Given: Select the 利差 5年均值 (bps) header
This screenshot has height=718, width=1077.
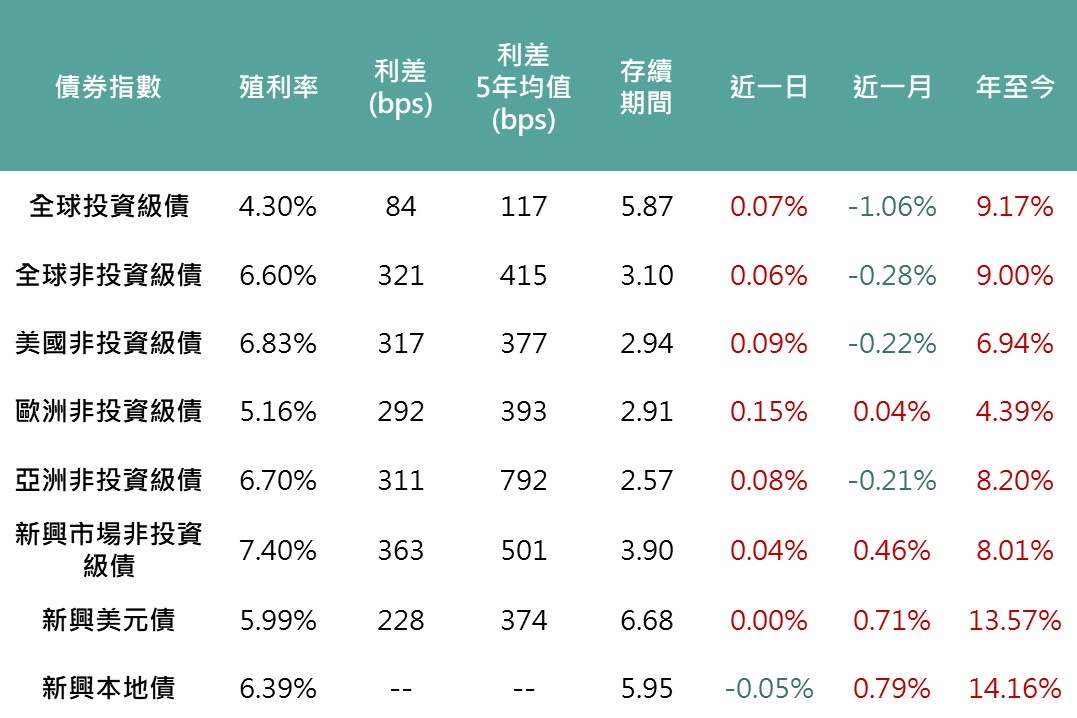Looking at the screenshot, I should point(523,87).
